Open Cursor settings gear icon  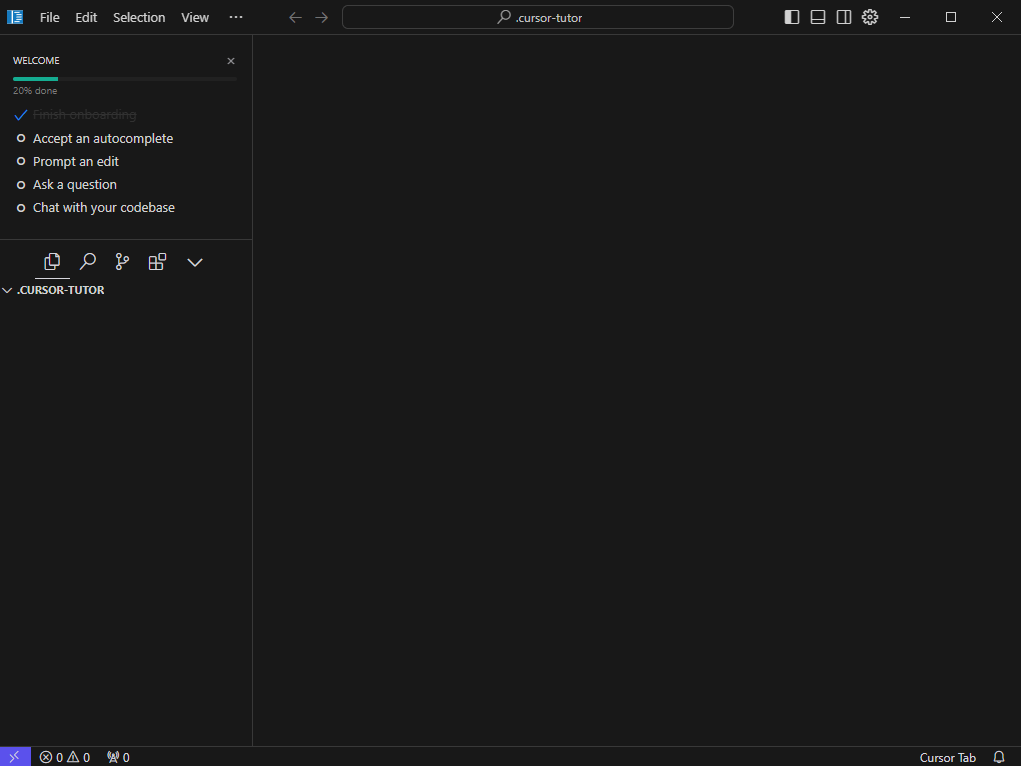(870, 18)
